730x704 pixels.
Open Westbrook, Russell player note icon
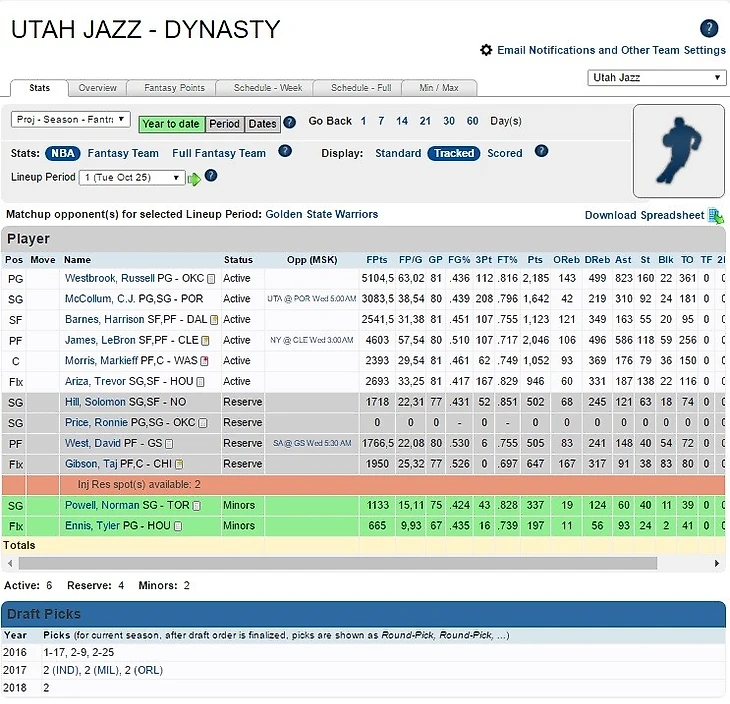(211, 279)
